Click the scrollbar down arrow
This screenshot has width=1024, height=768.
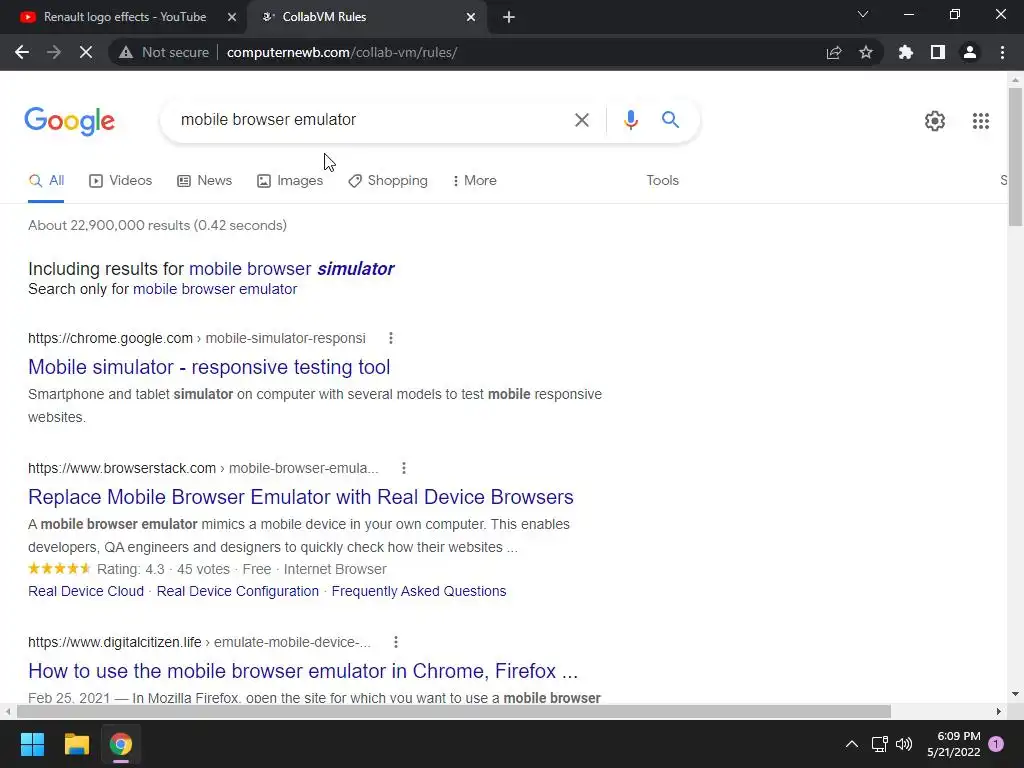(1015, 694)
